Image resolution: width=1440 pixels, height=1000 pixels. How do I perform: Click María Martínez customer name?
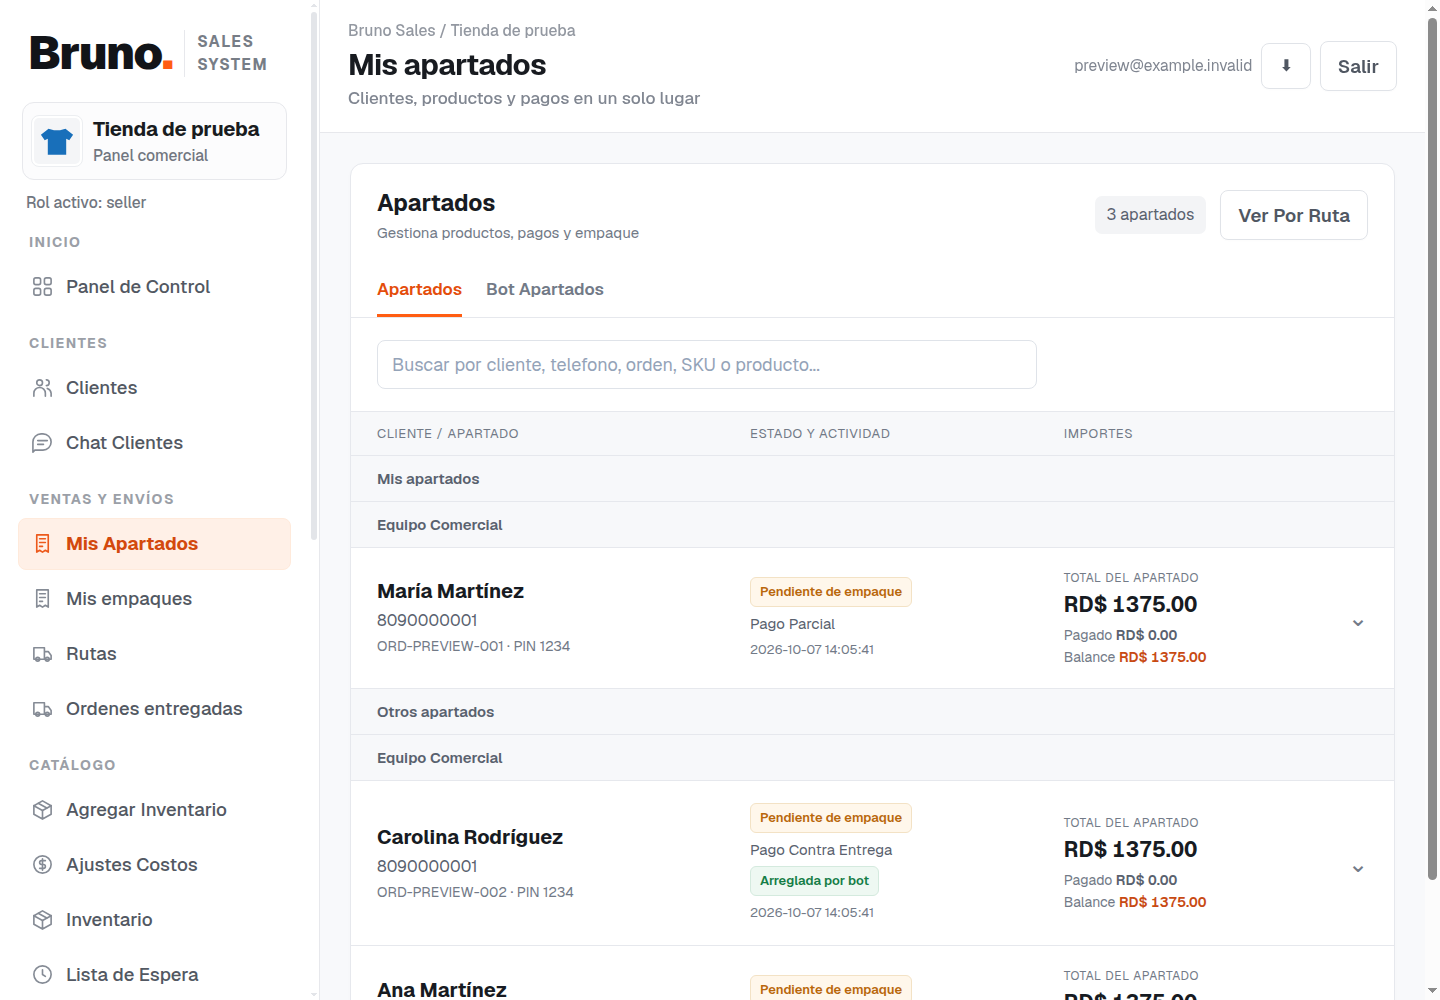coord(450,591)
